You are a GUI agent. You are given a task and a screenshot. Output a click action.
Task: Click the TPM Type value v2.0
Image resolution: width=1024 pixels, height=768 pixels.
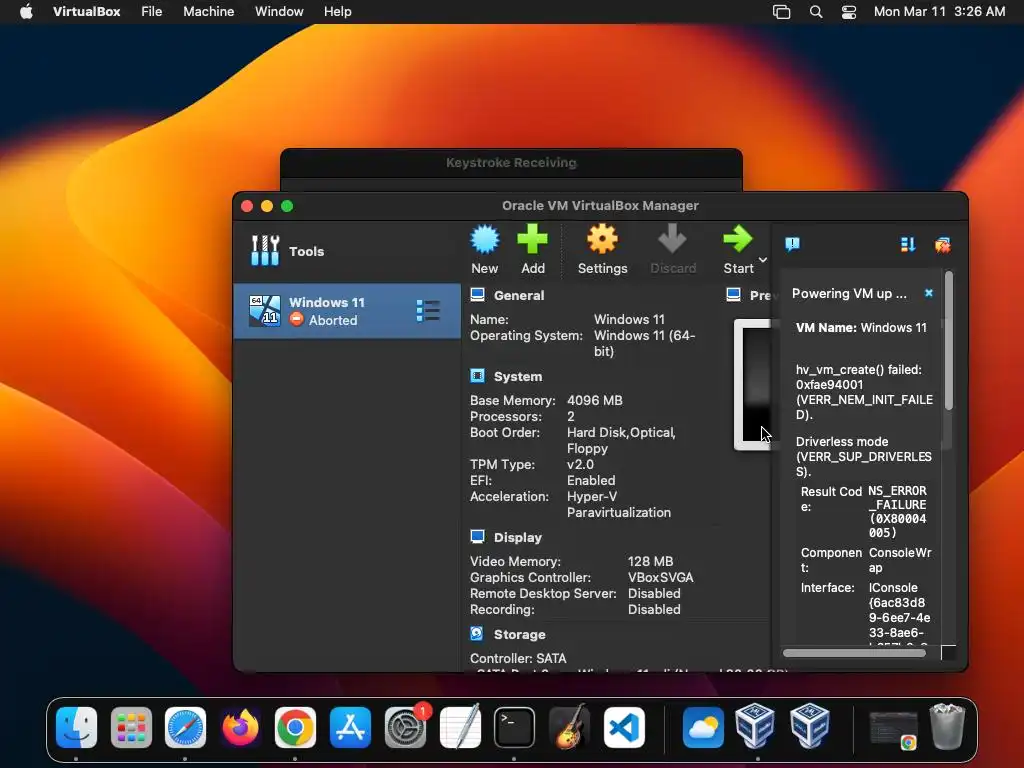click(580, 464)
